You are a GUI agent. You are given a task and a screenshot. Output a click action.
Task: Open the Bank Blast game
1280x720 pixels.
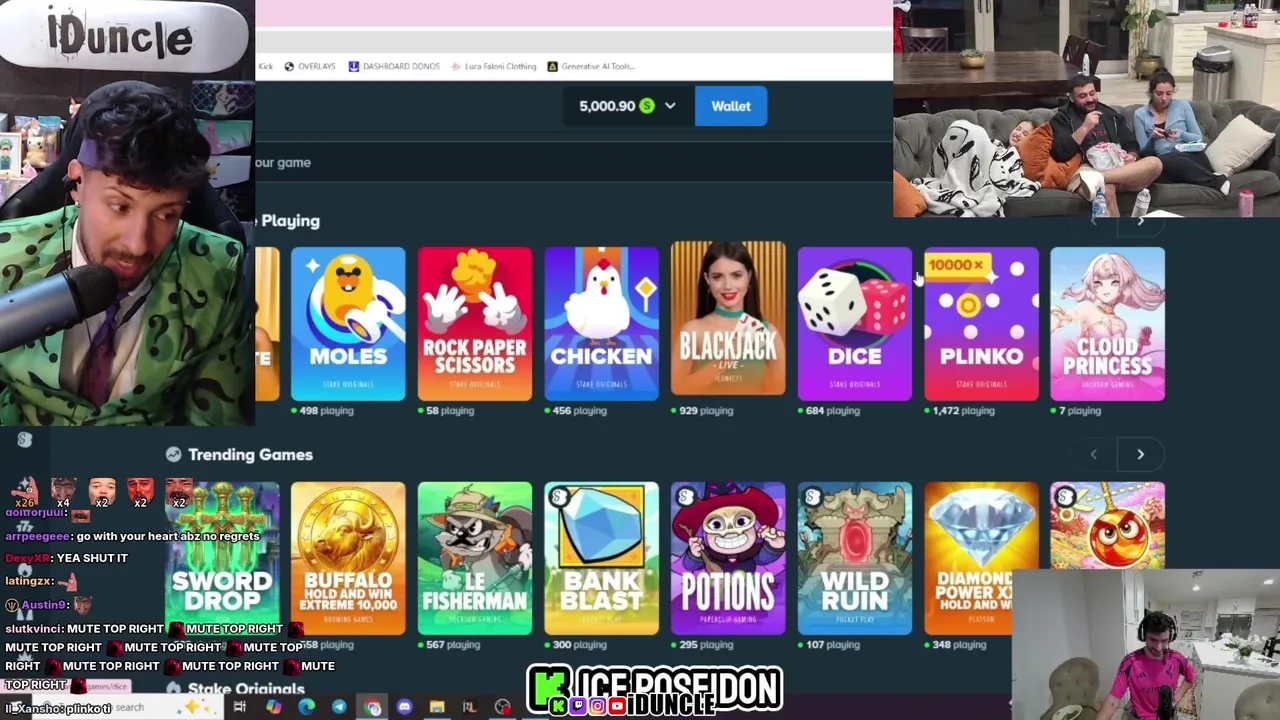(x=601, y=558)
